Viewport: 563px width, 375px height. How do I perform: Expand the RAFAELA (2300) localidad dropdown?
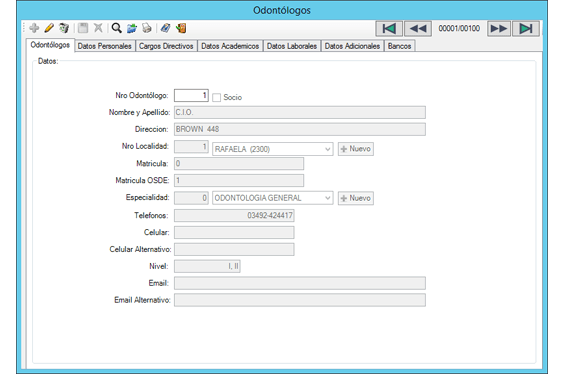coord(327,149)
